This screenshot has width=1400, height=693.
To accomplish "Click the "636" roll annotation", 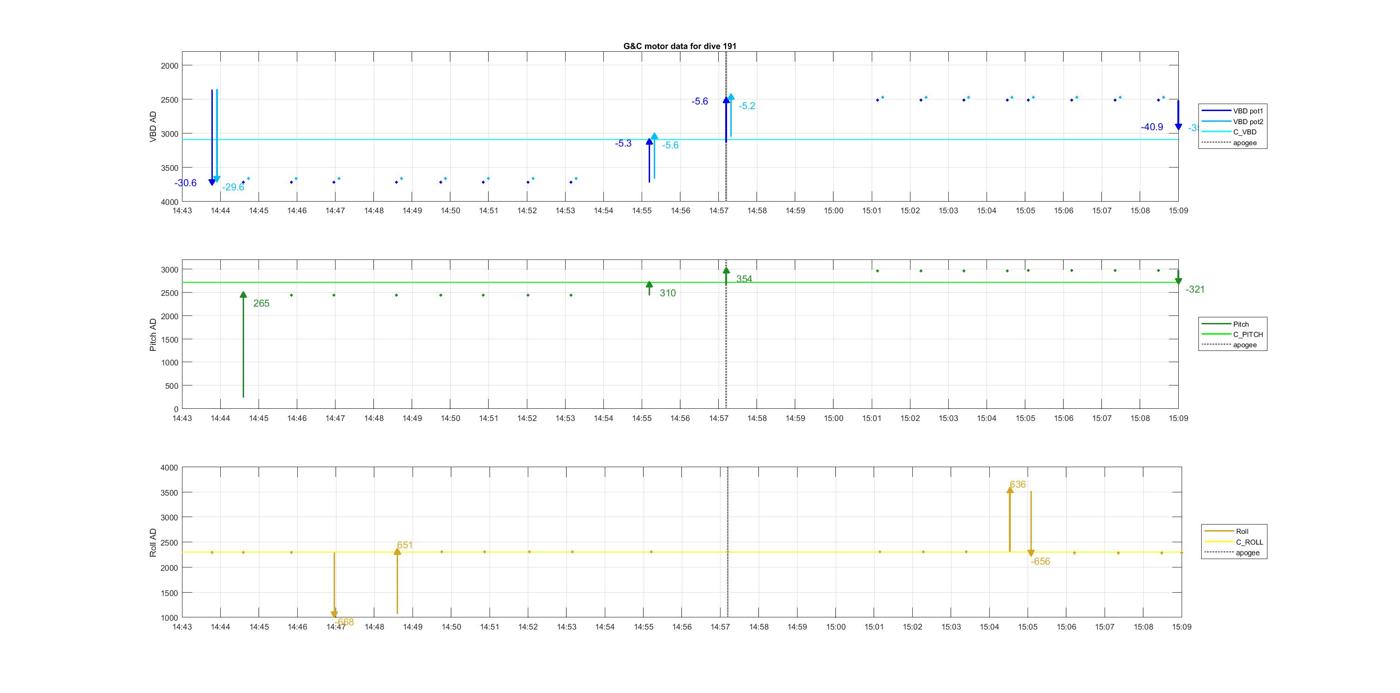I will [1018, 484].
